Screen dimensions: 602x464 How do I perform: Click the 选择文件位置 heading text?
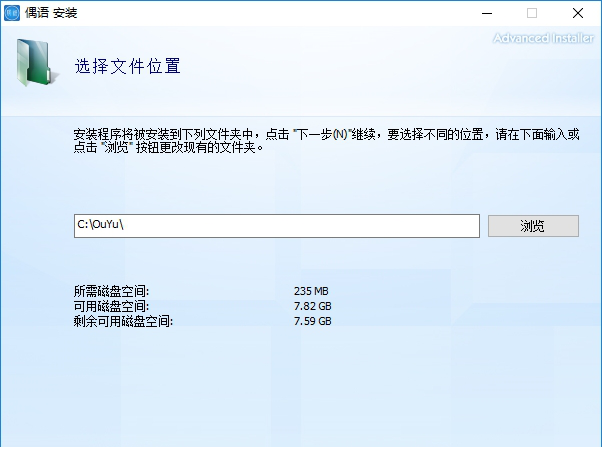[x=127, y=66]
